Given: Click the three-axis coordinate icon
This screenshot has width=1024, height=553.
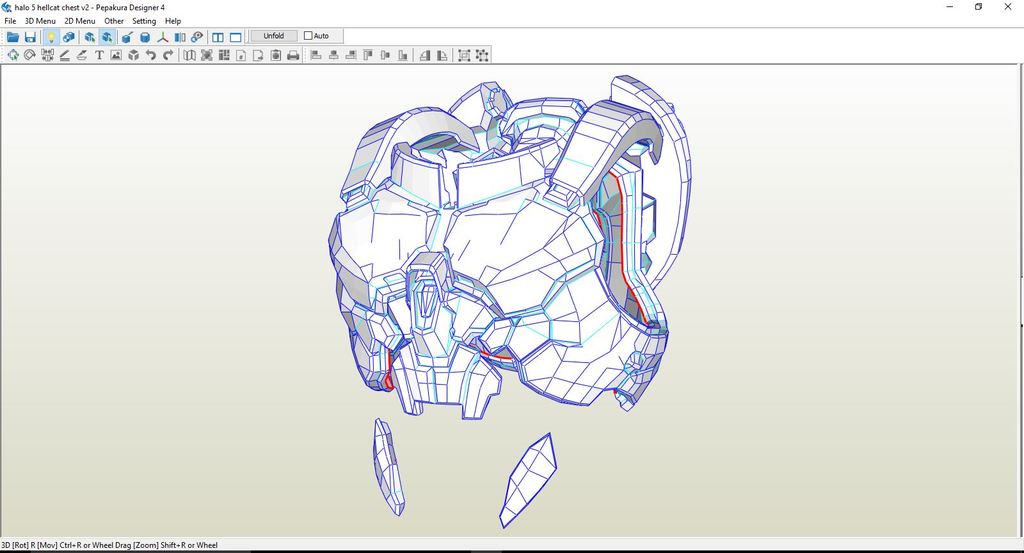Looking at the screenshot, I should pos(163,37).
